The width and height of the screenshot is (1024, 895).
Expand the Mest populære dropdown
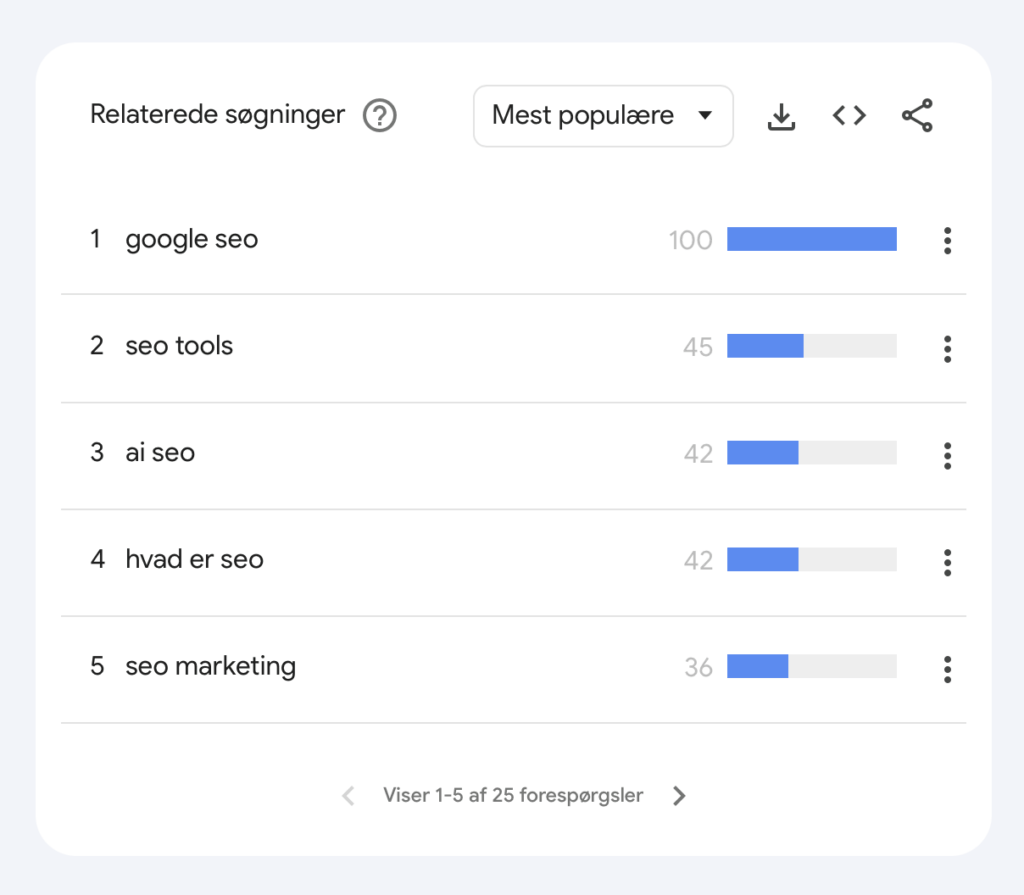pyautogui.click(x=603, y=116)
